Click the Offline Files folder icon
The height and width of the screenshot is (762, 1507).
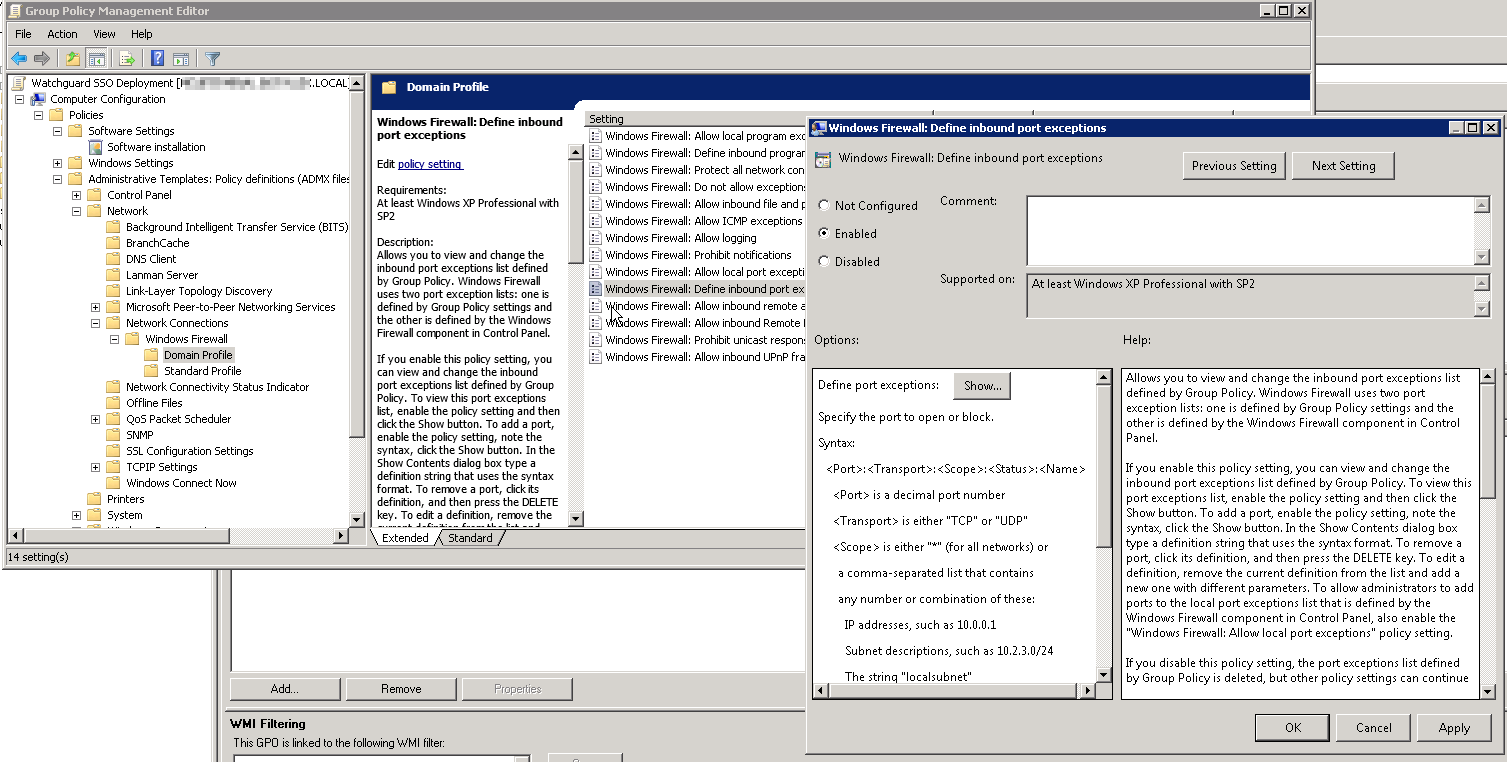pyautogui.click(x=113, y=403)
